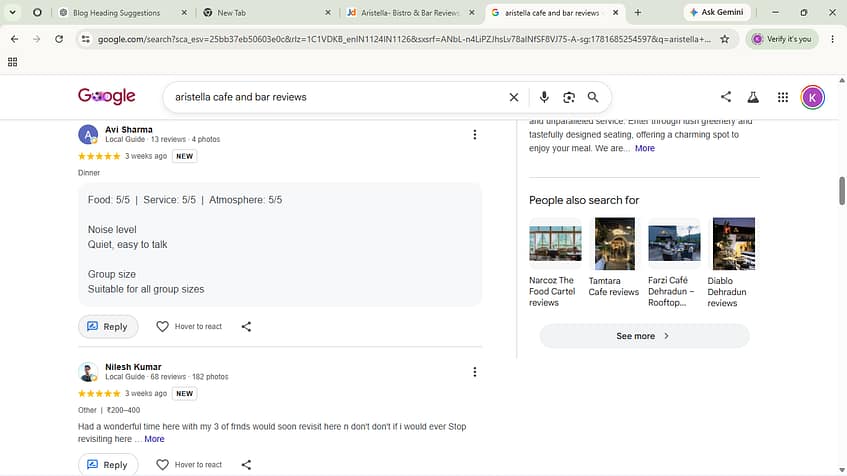Open the Chrome three-dot menu
The height and width of the screenshot is (476, 847).
coord(832,39)
